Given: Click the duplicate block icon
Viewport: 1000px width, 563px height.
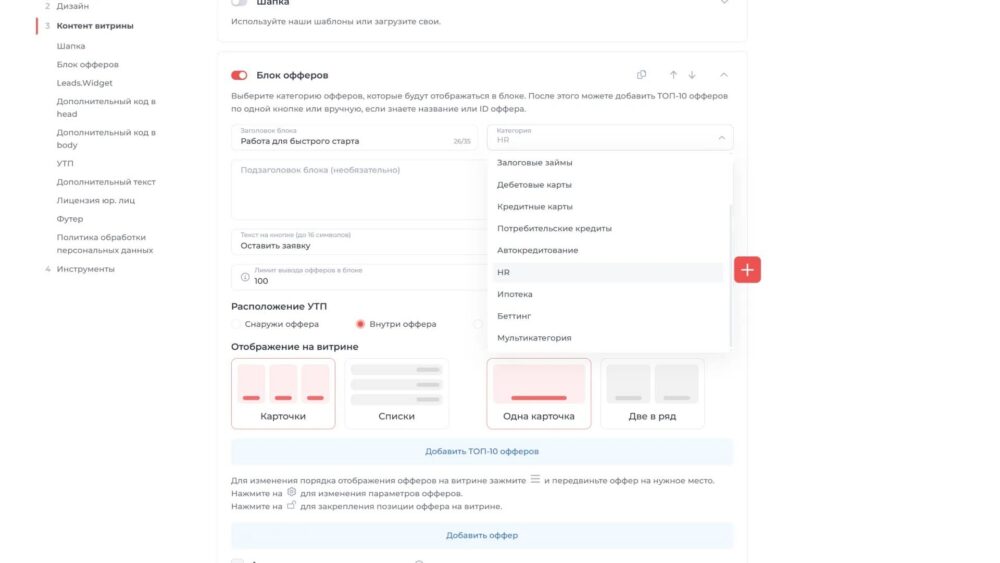Looking at the screenshot, I should [642, 75].
